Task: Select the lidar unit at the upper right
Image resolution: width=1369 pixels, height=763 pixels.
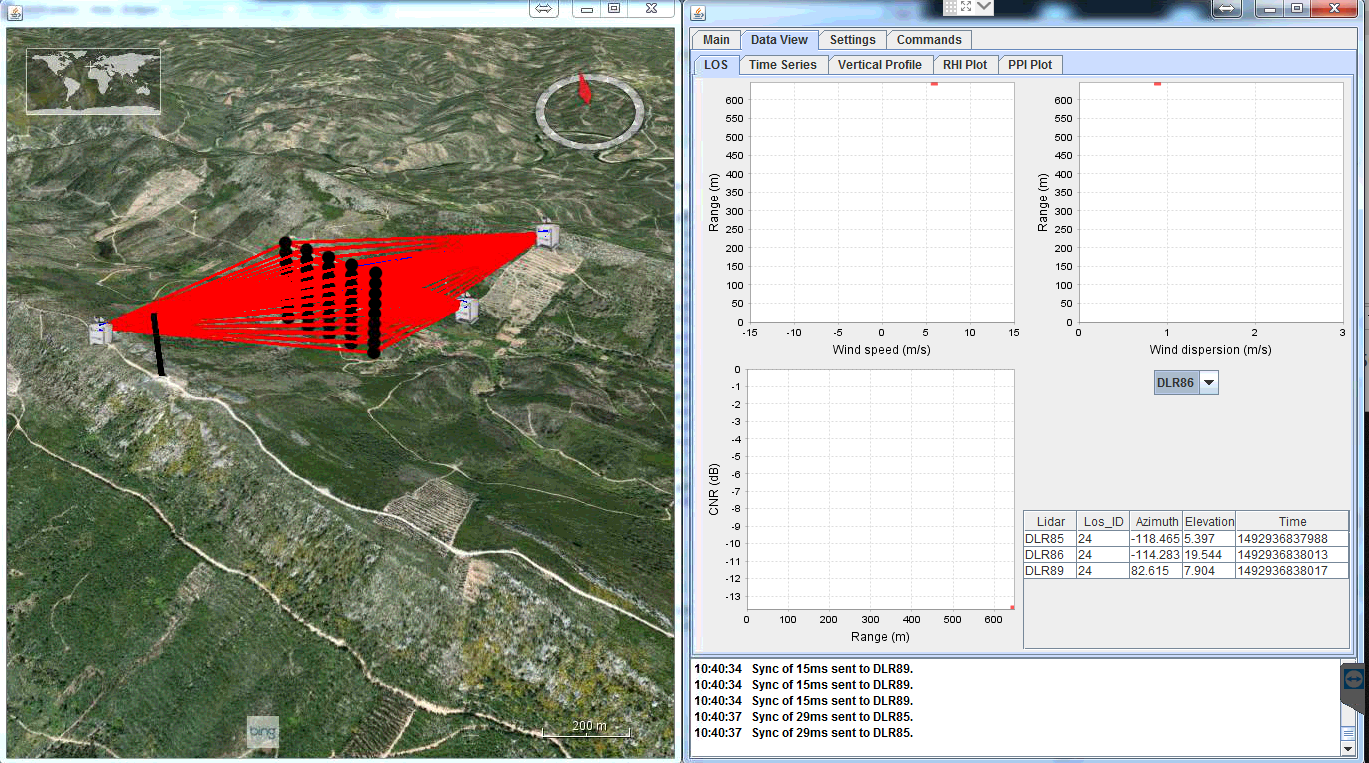Action: click(x=546, y=236)
